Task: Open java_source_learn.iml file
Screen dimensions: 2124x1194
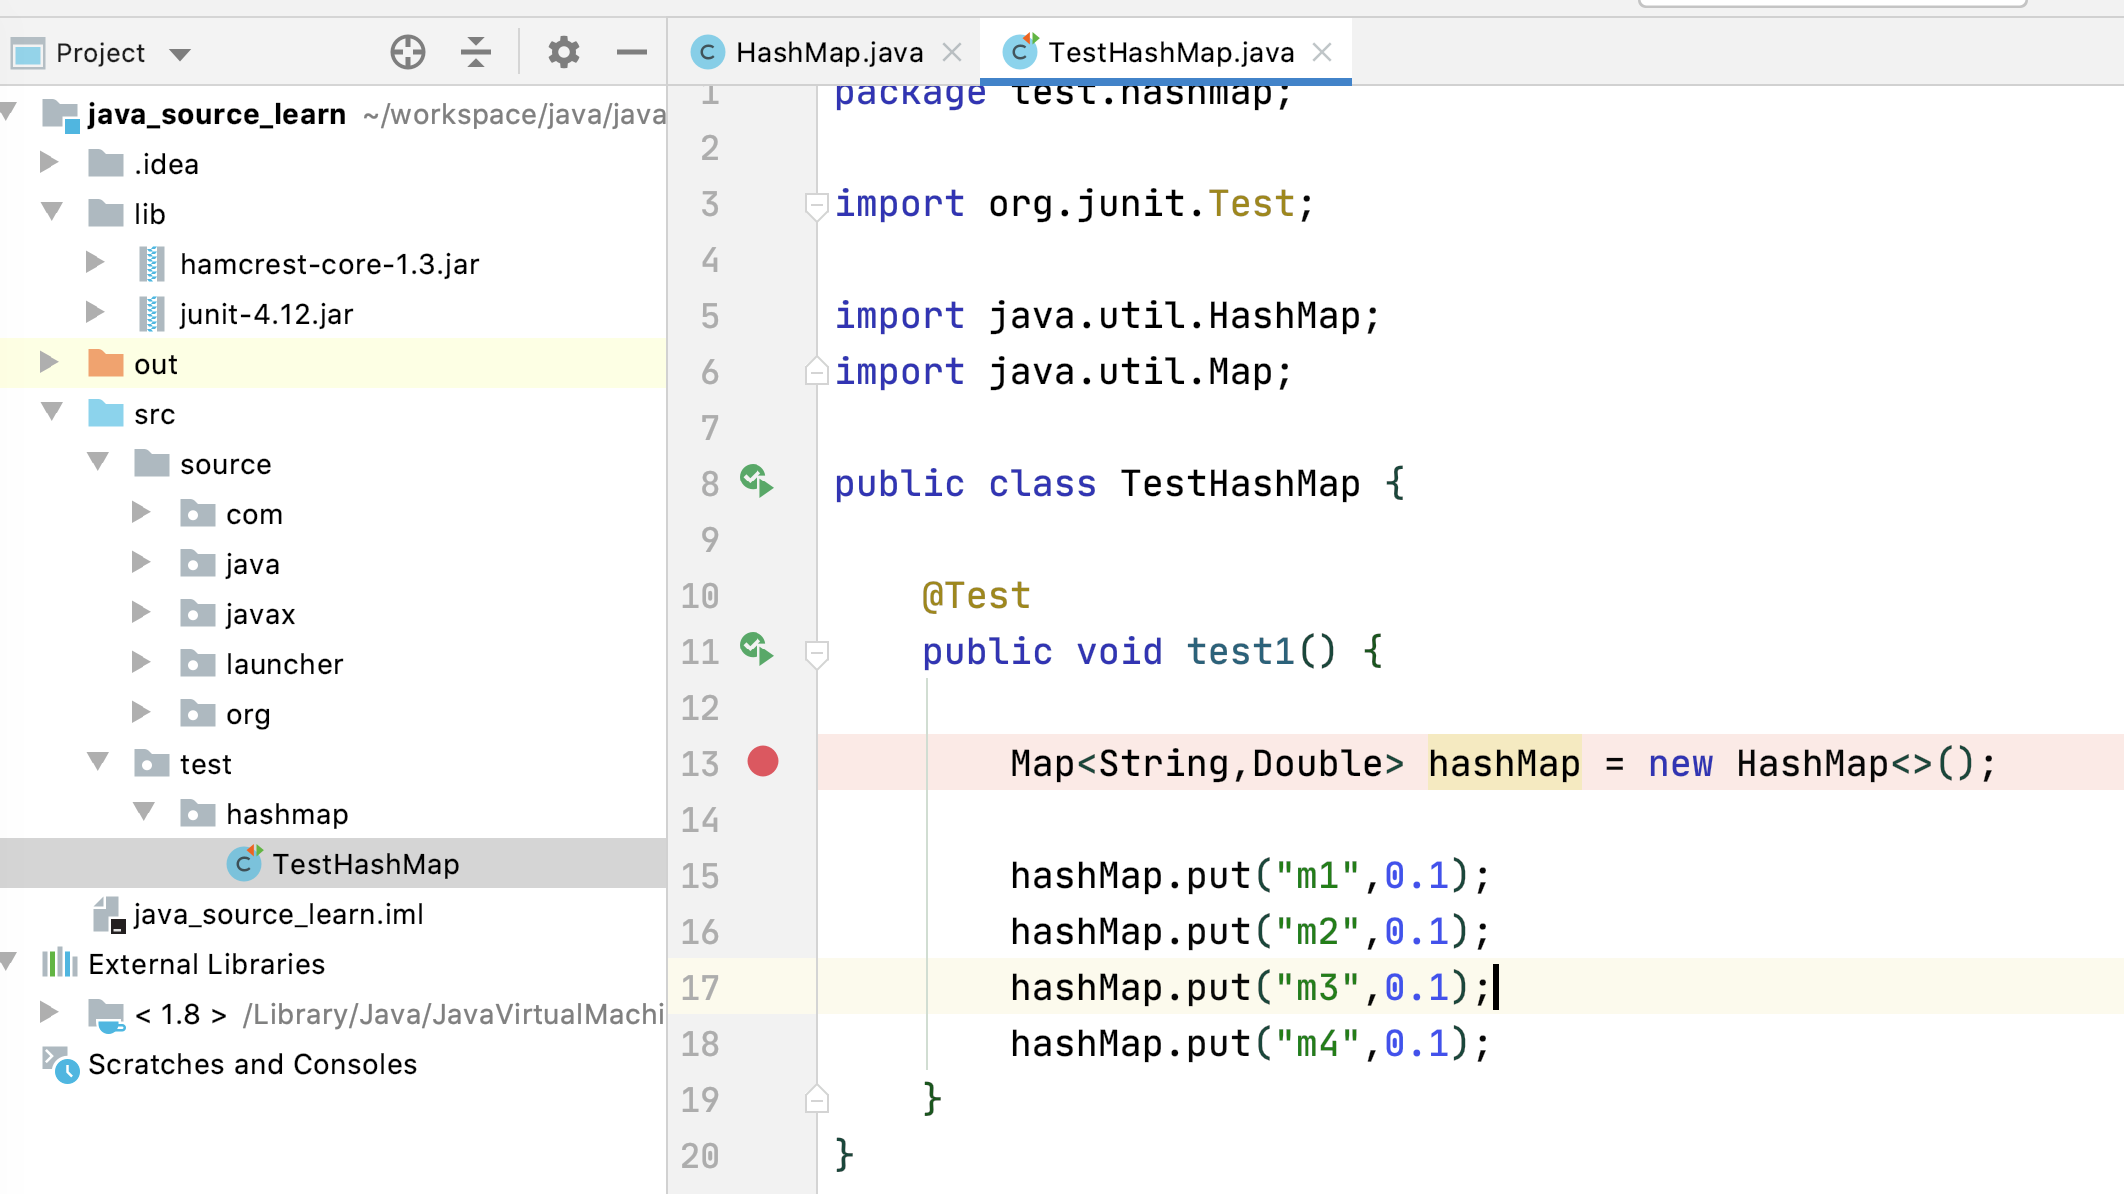Action: pyautogui.click(x=278, y=914)
